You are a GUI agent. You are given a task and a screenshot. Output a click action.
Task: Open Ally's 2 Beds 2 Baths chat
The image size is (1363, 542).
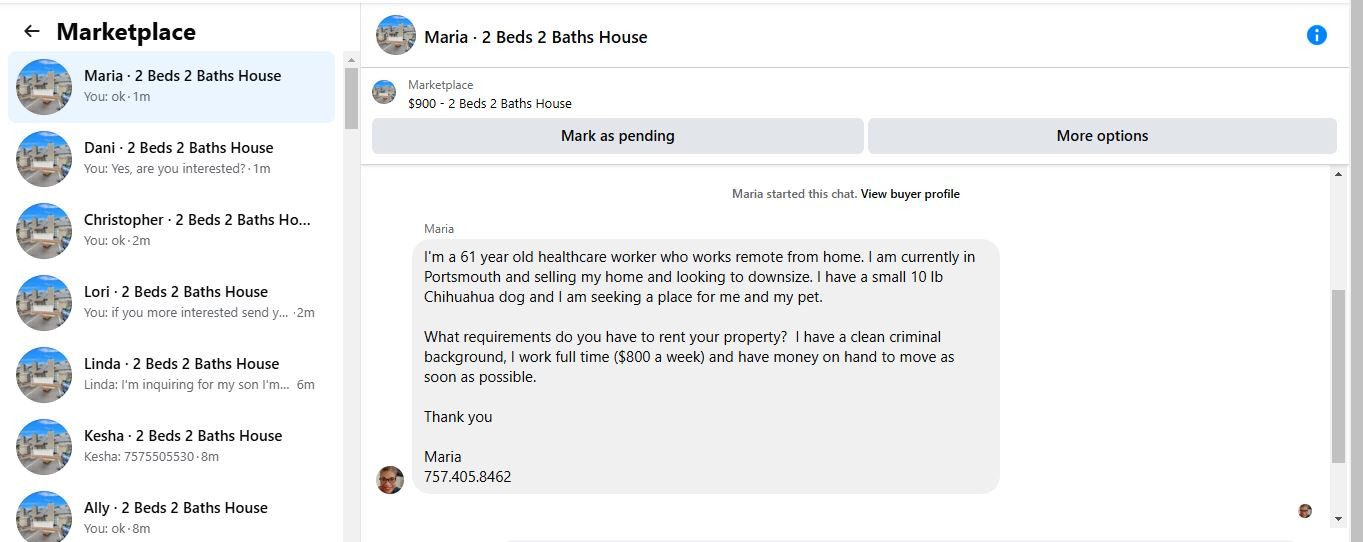tap(172, 515)
